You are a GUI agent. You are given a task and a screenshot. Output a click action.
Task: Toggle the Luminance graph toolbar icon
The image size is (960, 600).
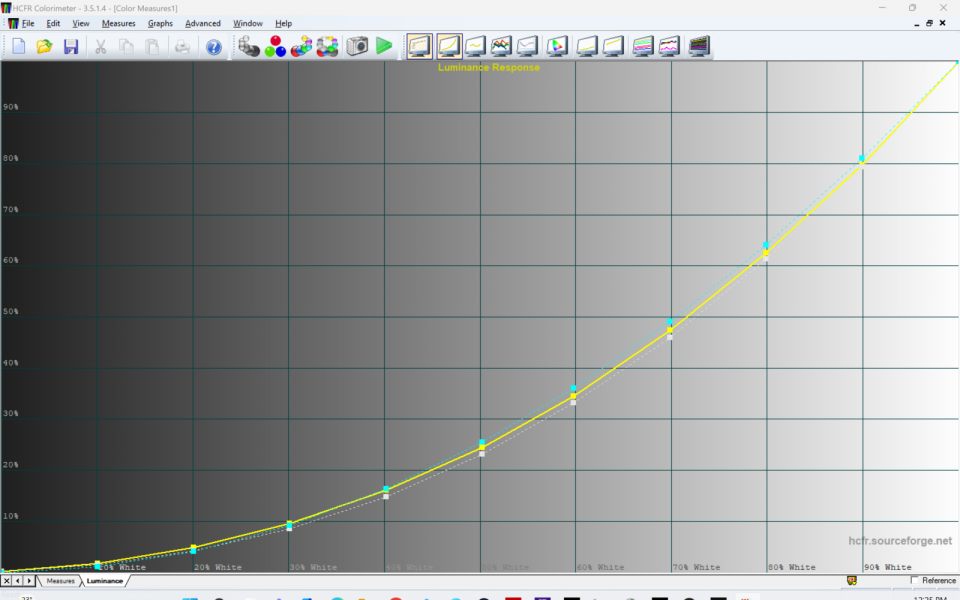[449, 47]
